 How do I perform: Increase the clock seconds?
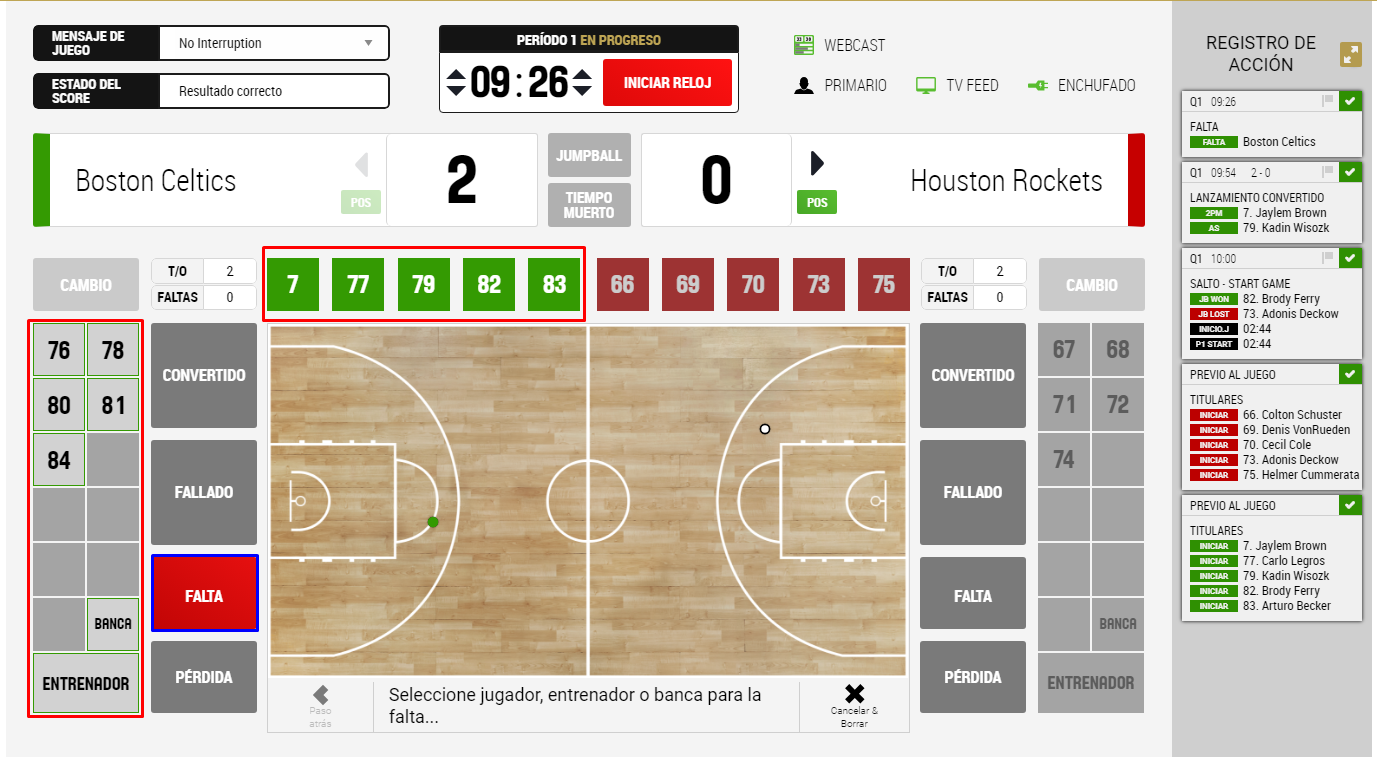pyautogui.click(x=583, y=73)
